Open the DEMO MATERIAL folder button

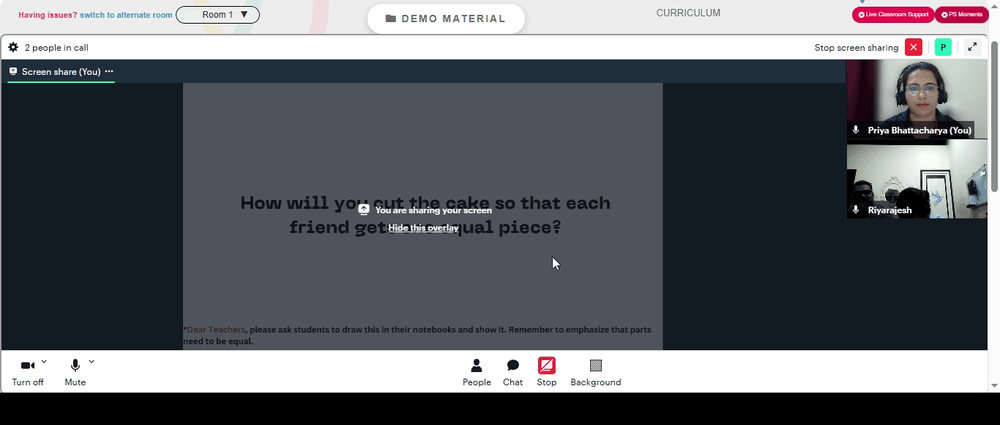(x=446, y=19)
